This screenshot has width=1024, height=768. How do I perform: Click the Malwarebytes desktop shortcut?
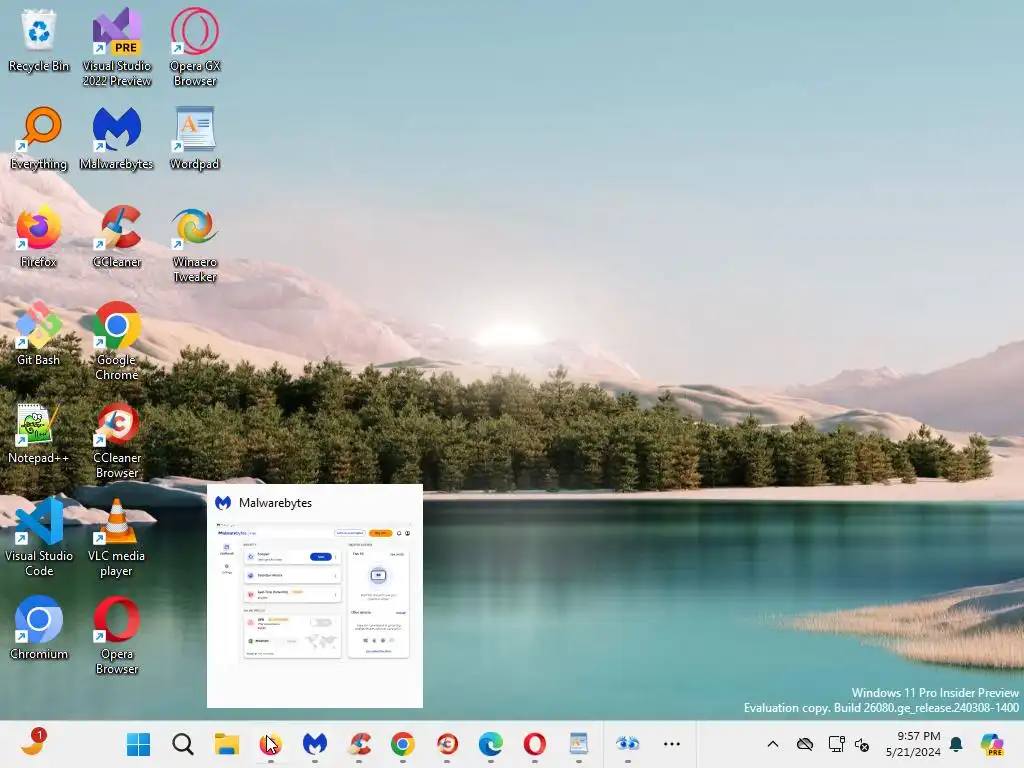click(117, 138)
